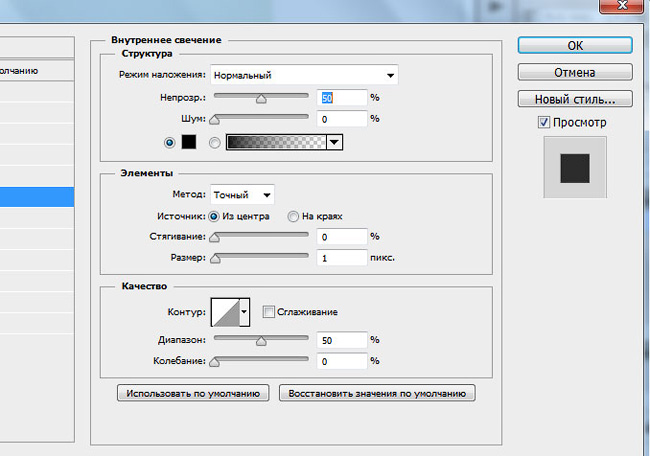Click the OK button

(x=575, y=45)
